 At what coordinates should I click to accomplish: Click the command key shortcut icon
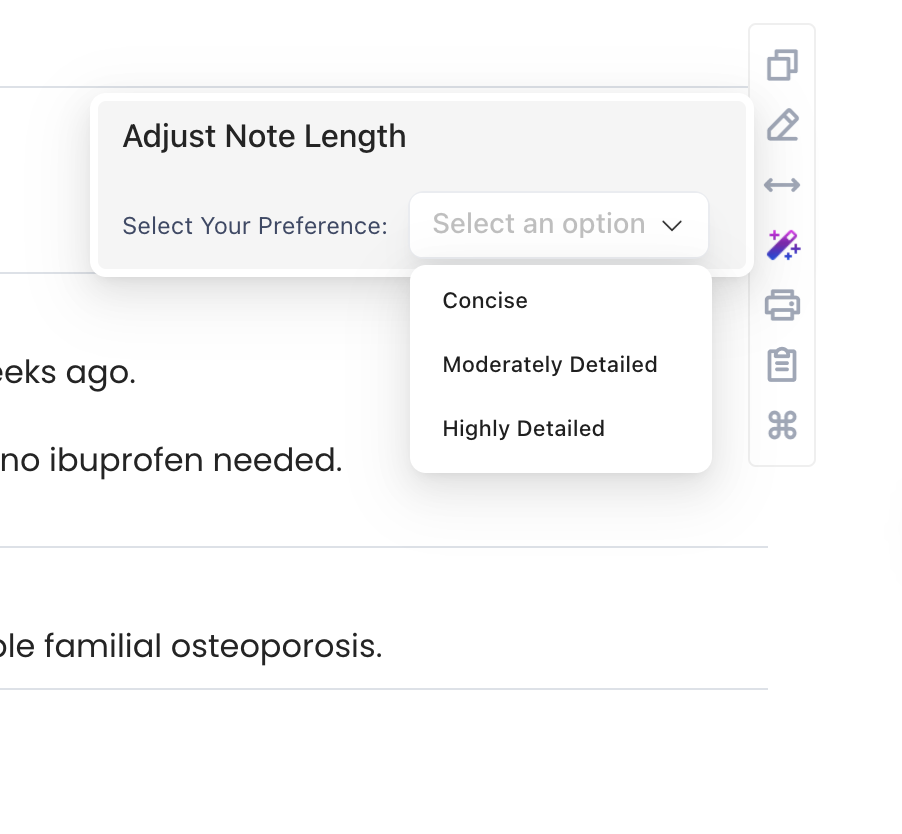[782, 426]
